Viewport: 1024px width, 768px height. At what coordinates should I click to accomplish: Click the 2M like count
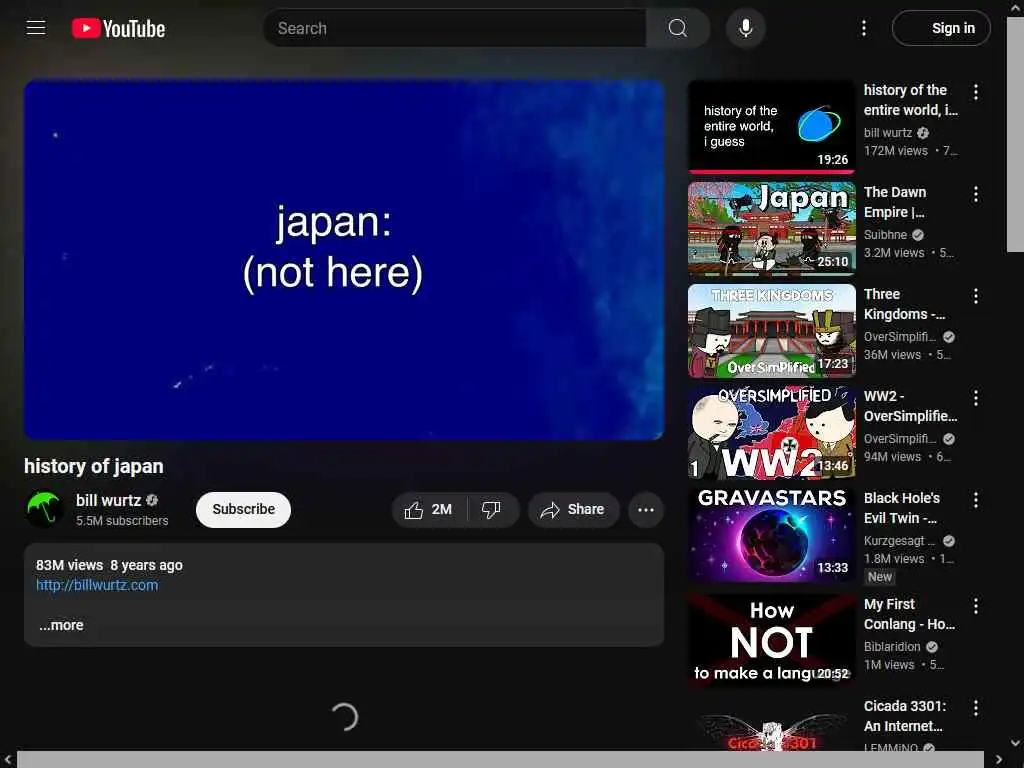441,509
